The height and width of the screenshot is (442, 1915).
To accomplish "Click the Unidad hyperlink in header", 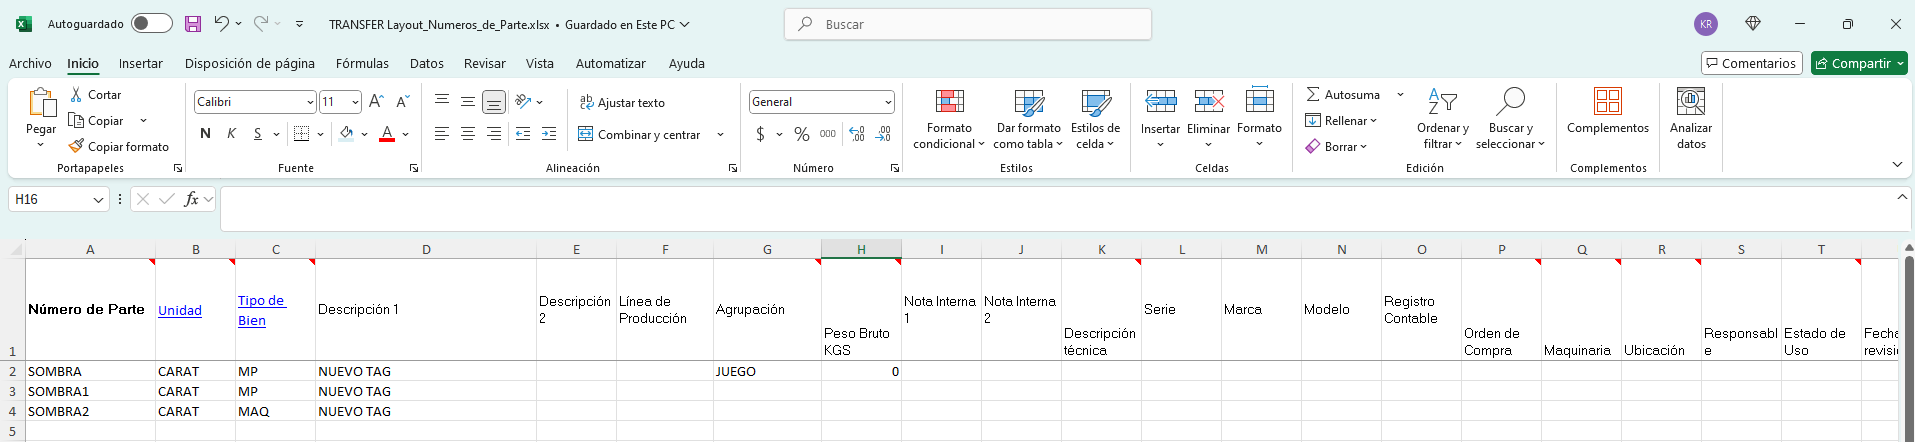I will coord(180,310).
